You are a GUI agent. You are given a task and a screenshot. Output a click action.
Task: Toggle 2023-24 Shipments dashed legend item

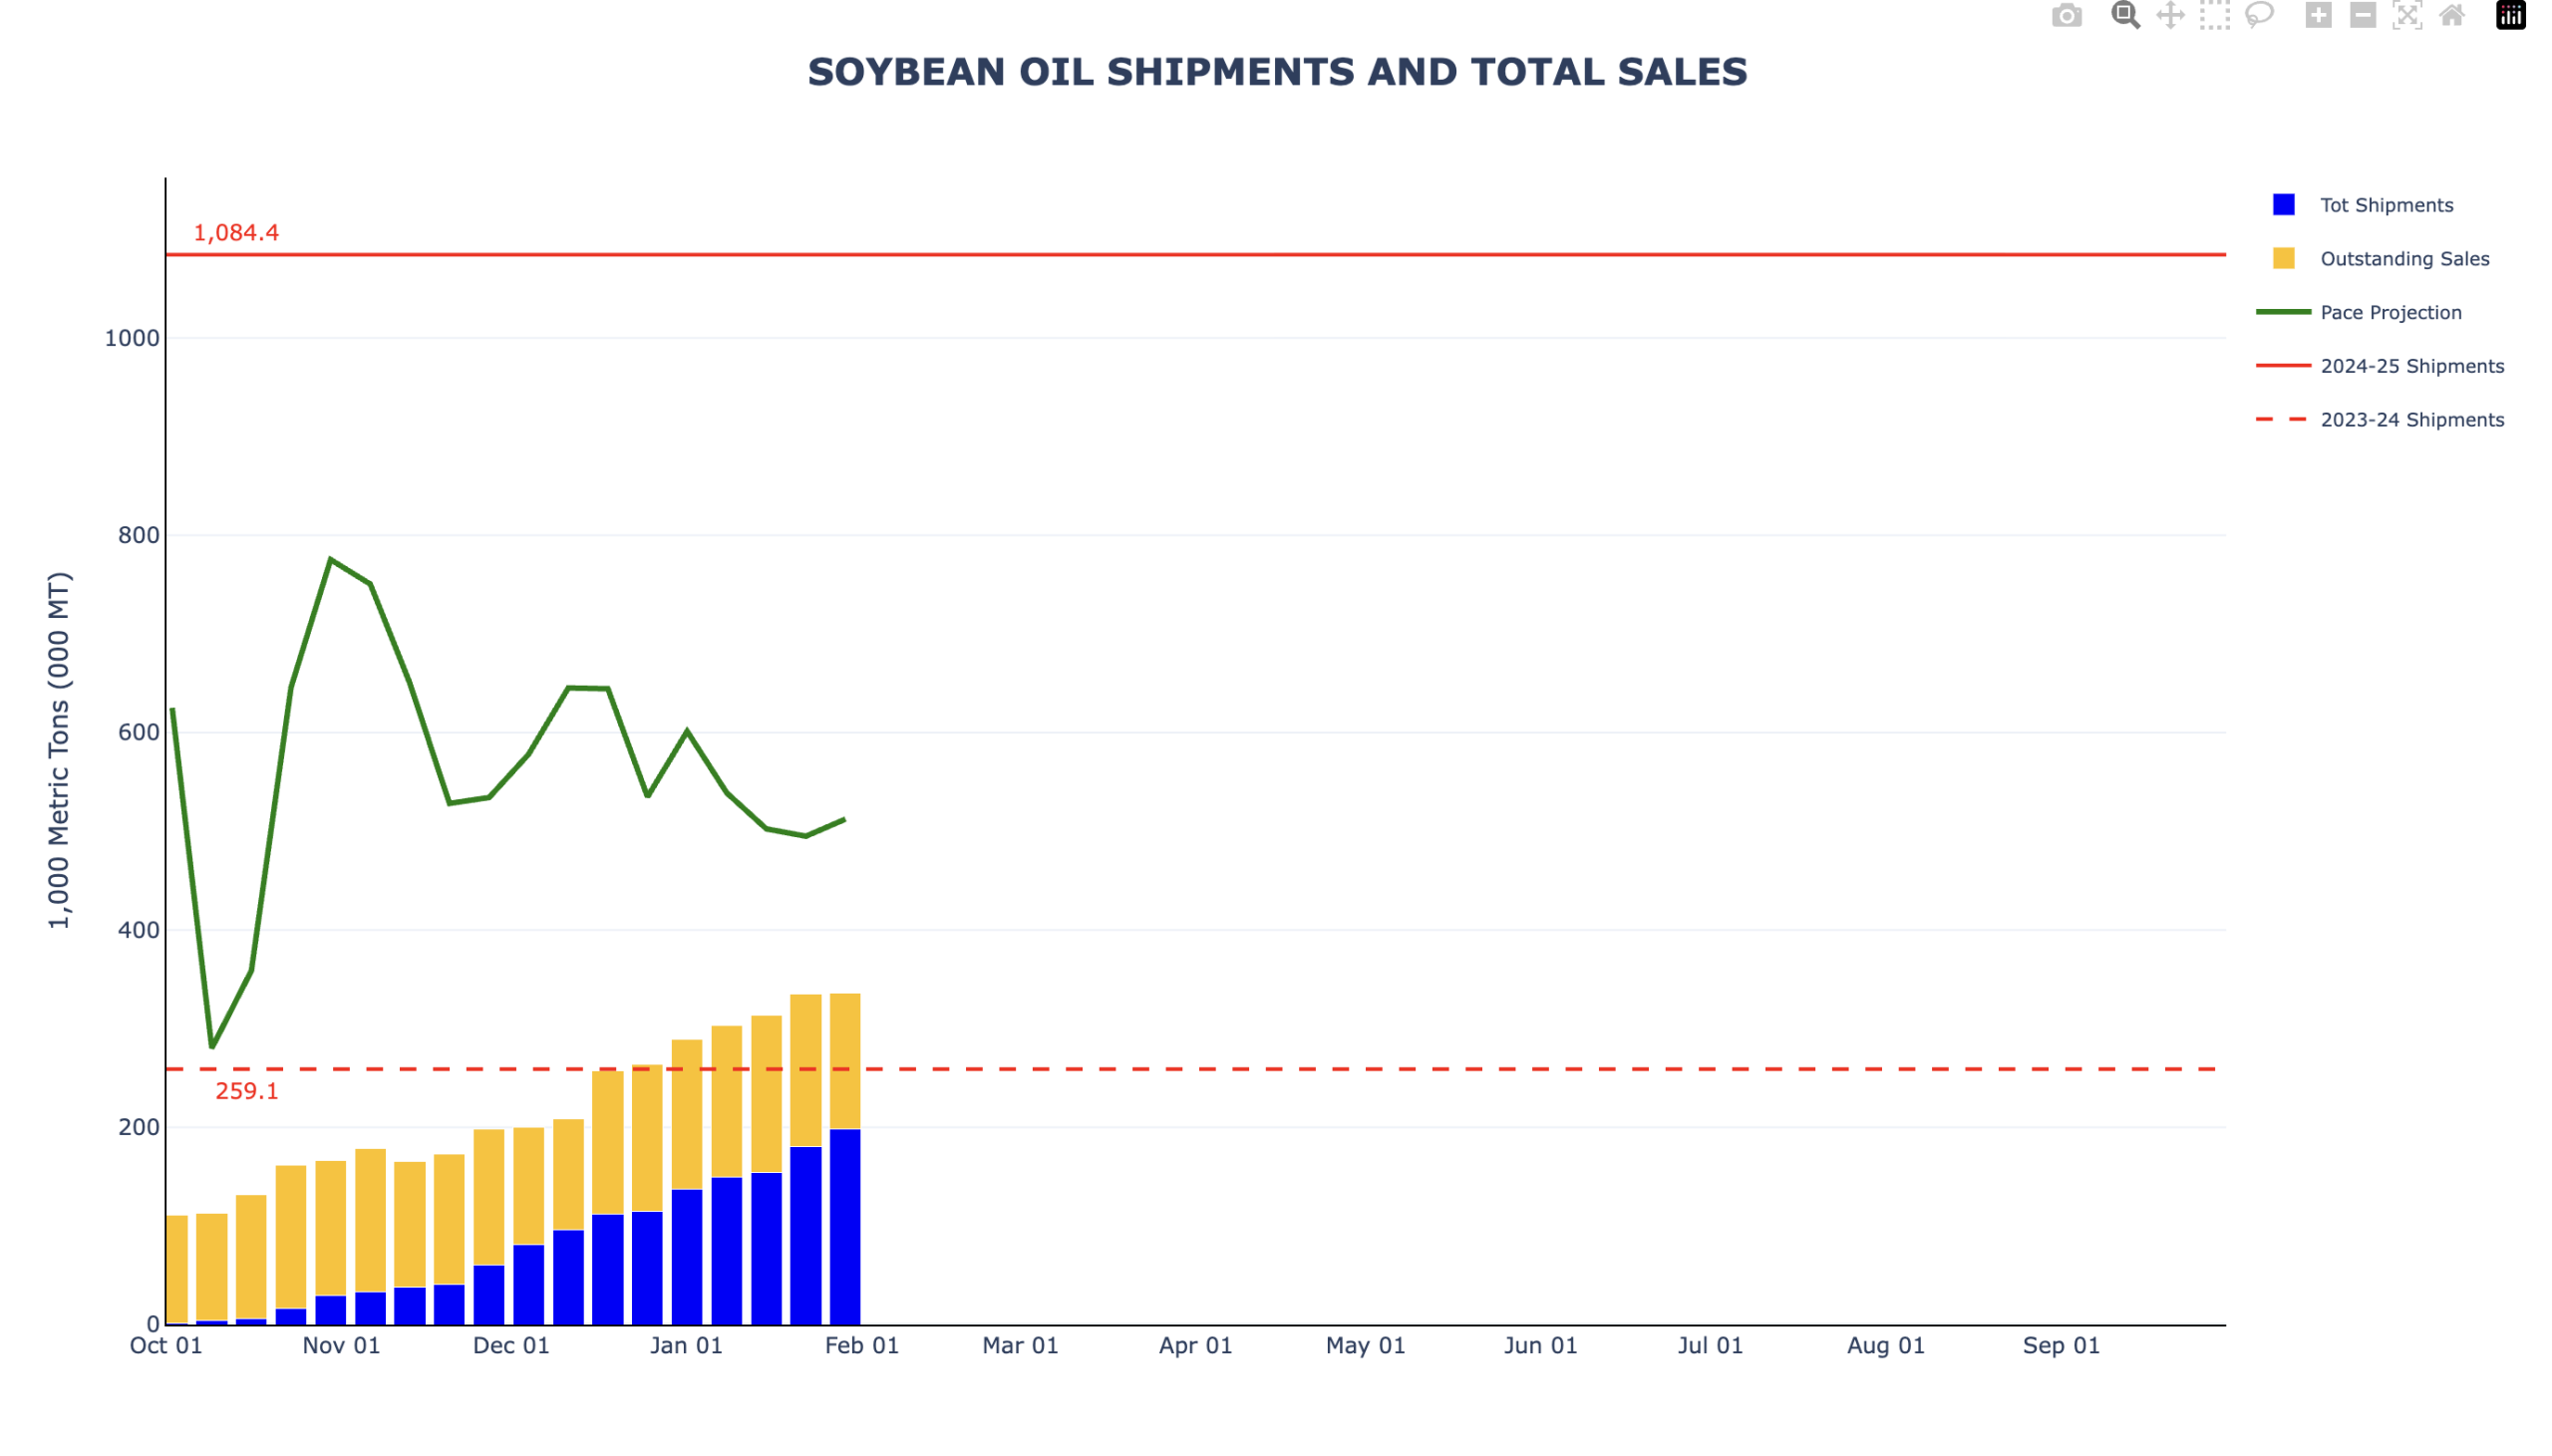click(x=2411, y=420)
